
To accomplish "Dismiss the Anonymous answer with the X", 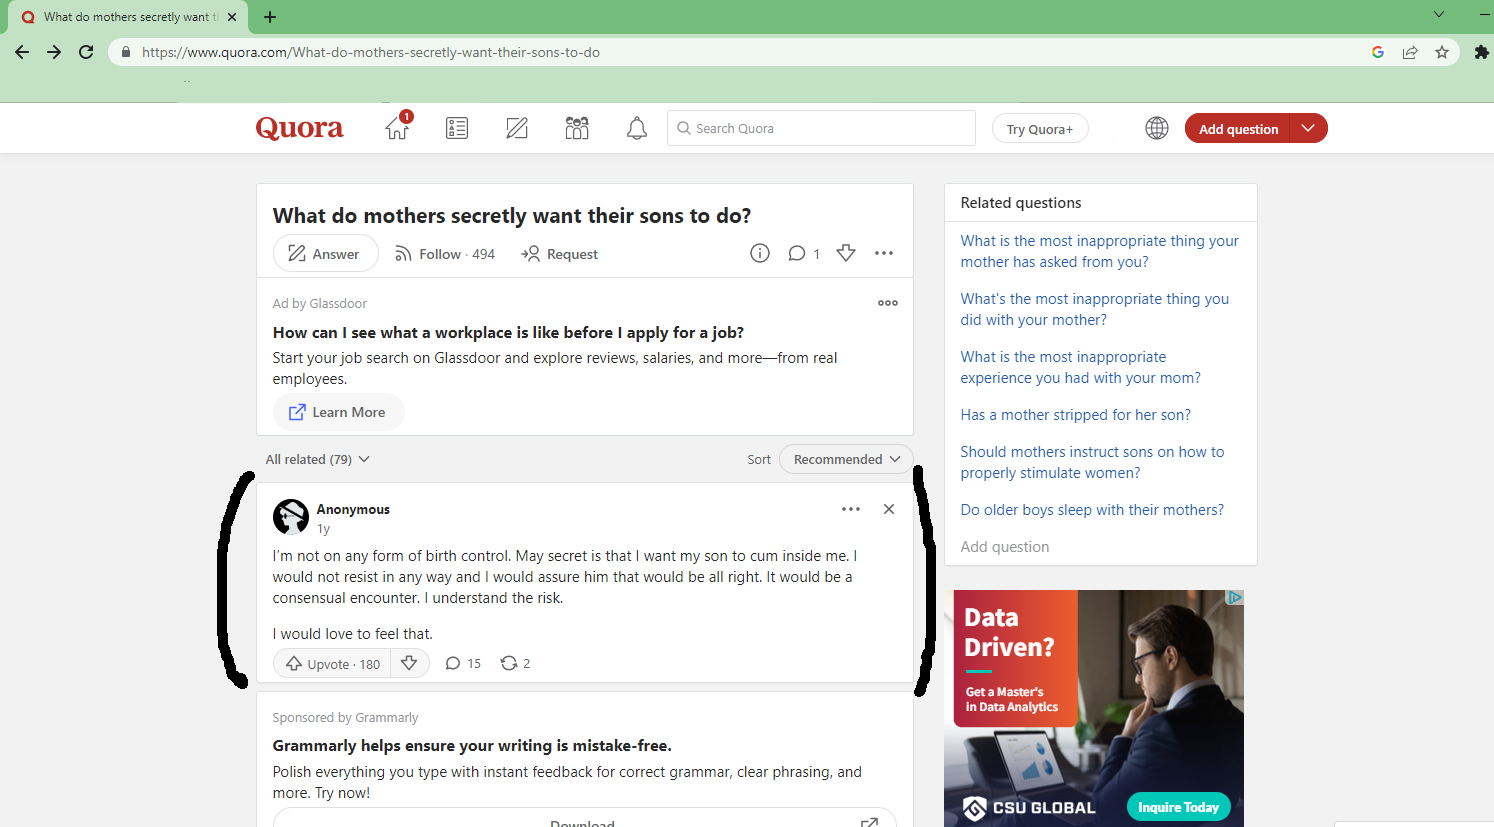I will [889, 509].
